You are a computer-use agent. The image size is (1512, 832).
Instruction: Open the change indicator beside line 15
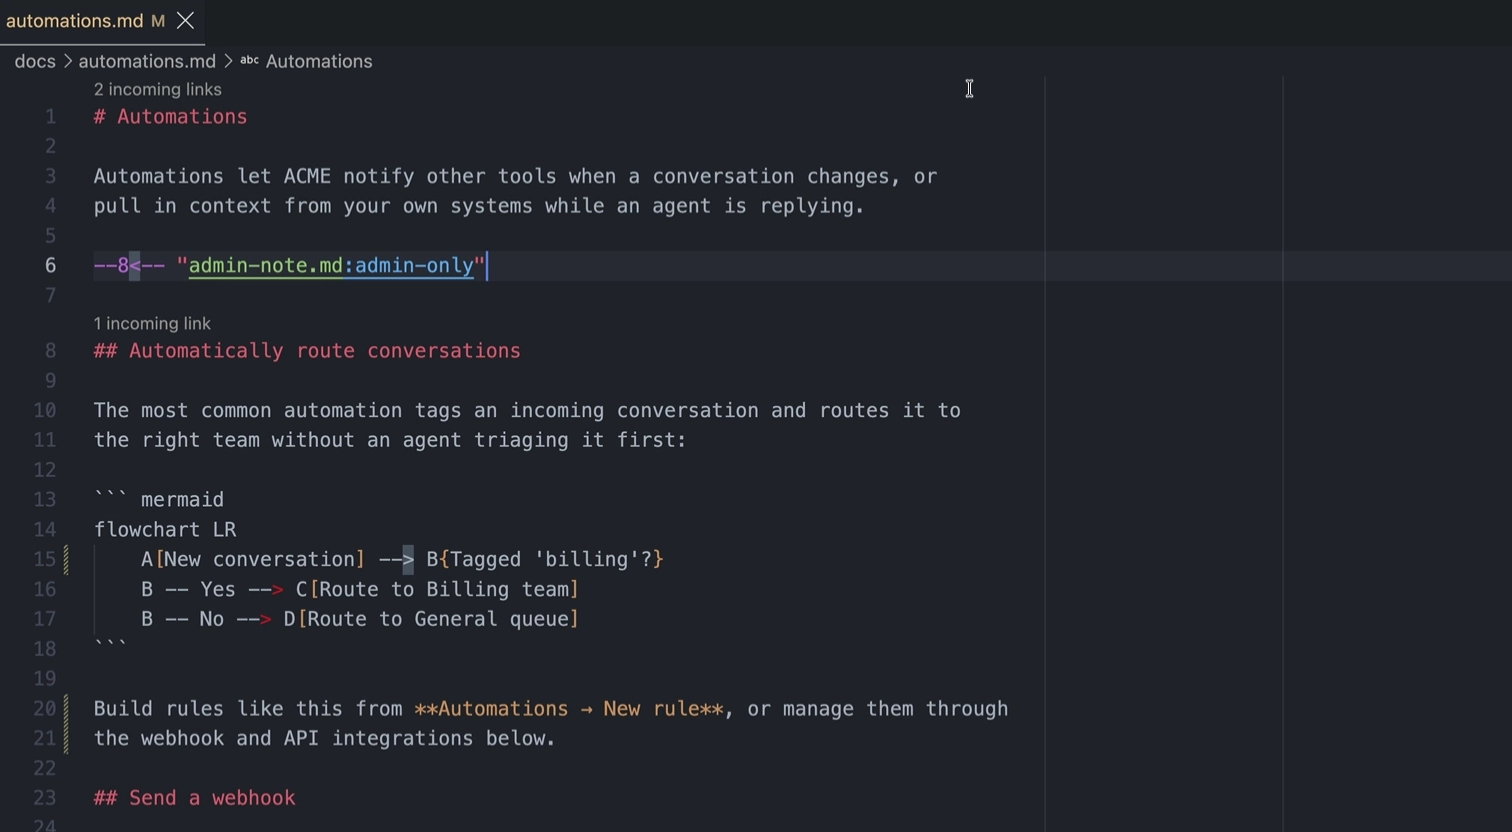click(67, 559)
